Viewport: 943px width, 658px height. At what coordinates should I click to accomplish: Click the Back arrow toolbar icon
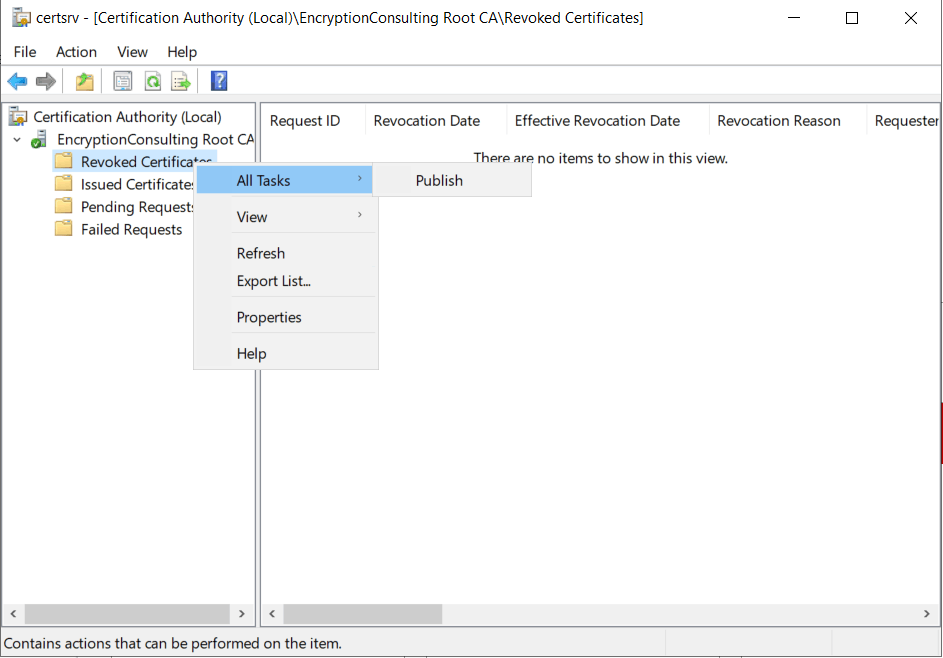coord(17,81)
